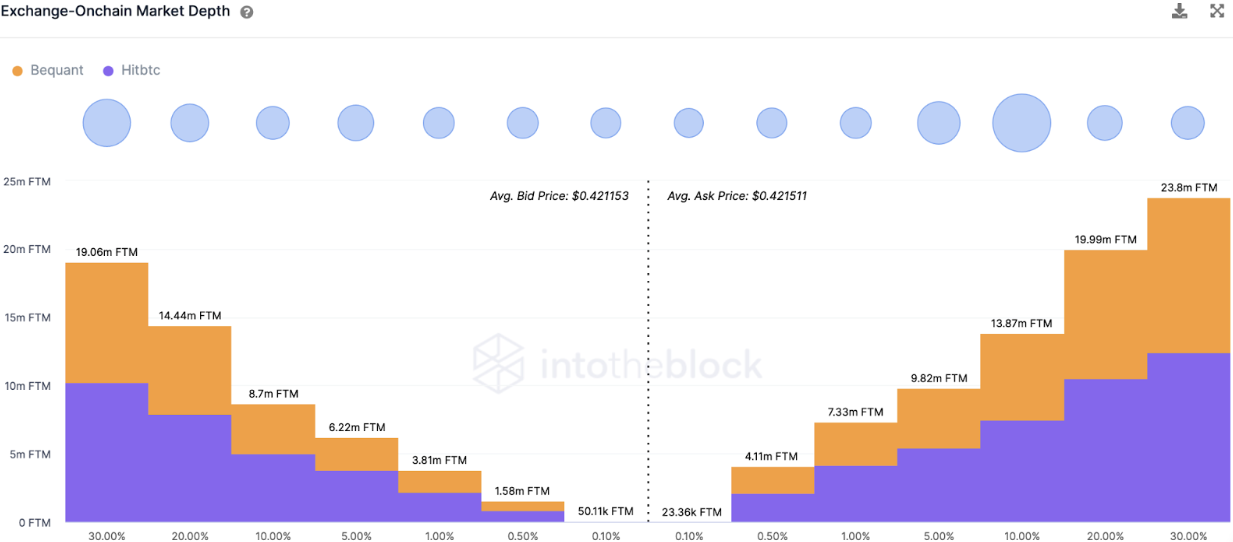Expand chart to fullscreen

pyautogui.click(x=1217, y=11)
